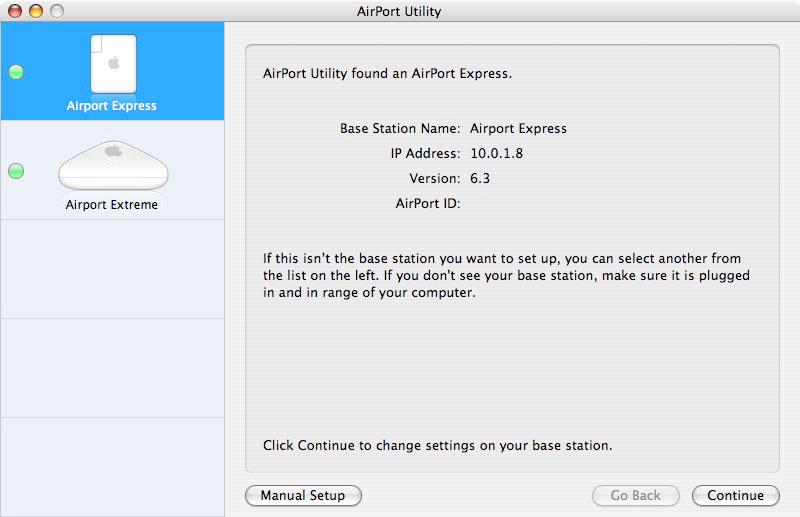
Task: Select the Airport Express device icon
Action: pyautogui.click(x=113, y=63)
